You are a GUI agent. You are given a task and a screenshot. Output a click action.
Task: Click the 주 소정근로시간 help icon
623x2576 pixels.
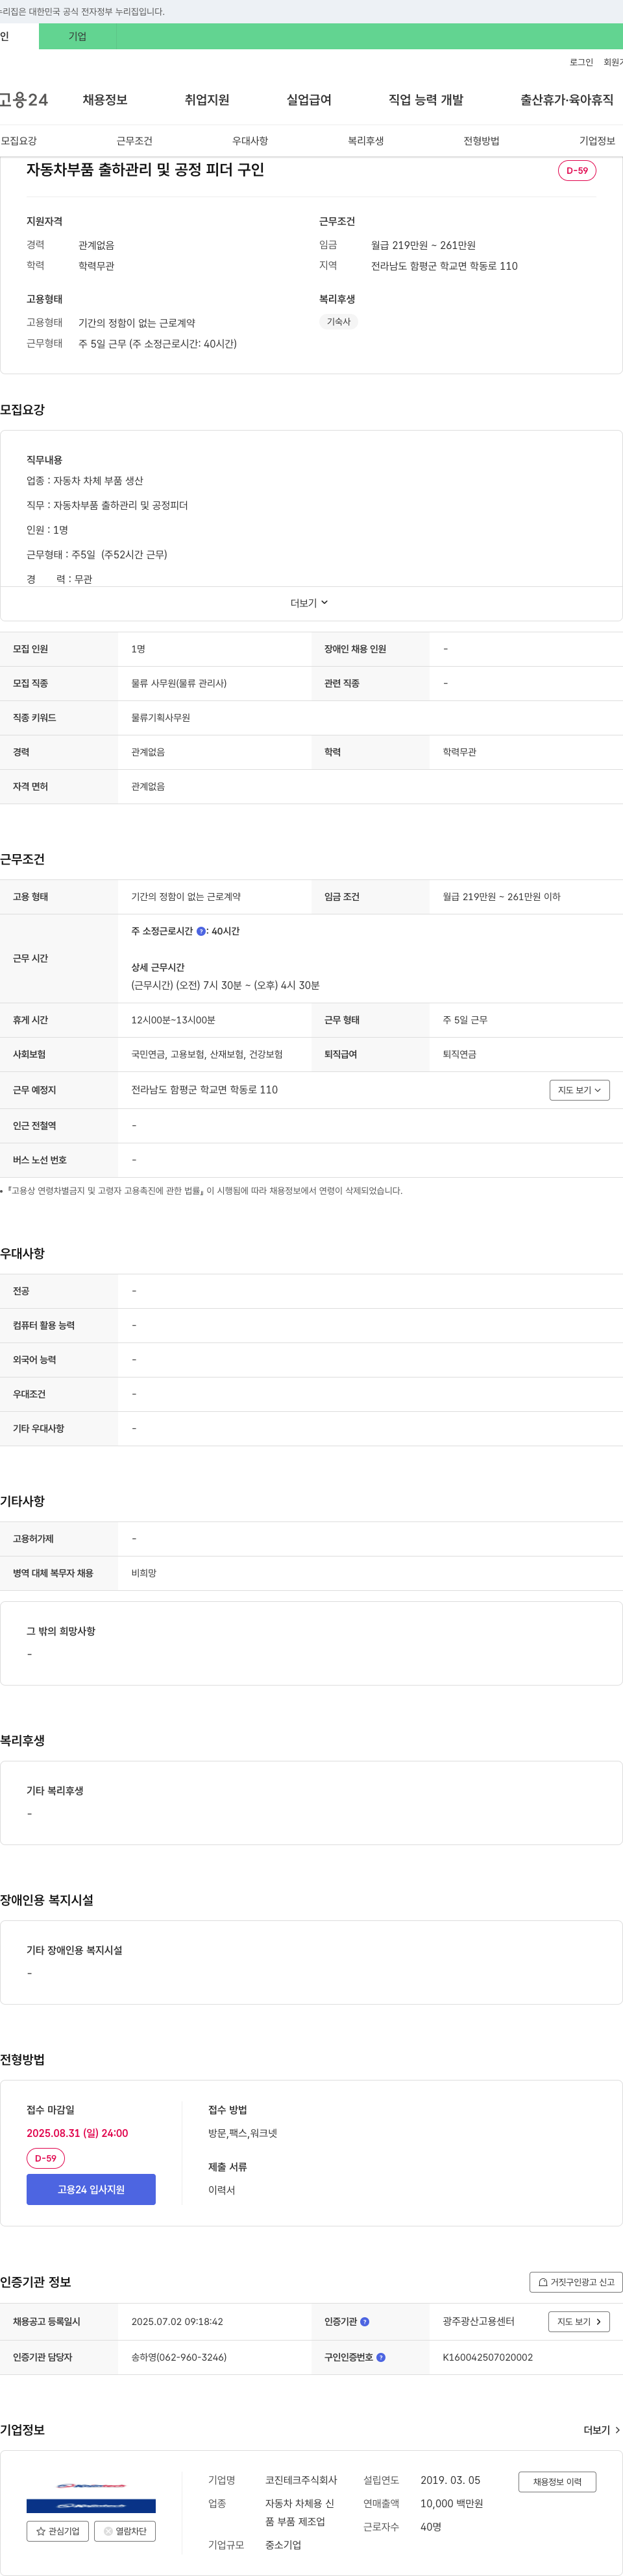click(201, 931)
